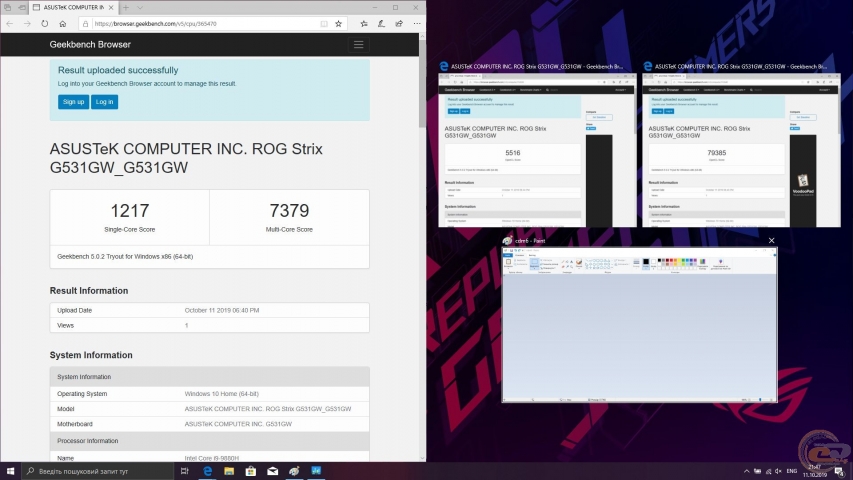Click the Geekbench Browser brand link
Viewport: 853px width, 480px height.
pyautogui.click(x=90, y=45)
